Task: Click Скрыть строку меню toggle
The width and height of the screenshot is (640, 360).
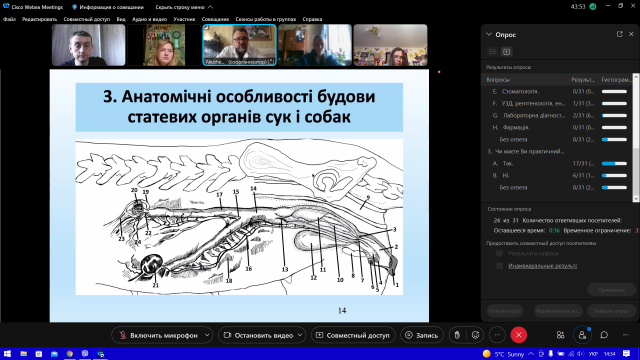Action: click(x=184, y=7)
